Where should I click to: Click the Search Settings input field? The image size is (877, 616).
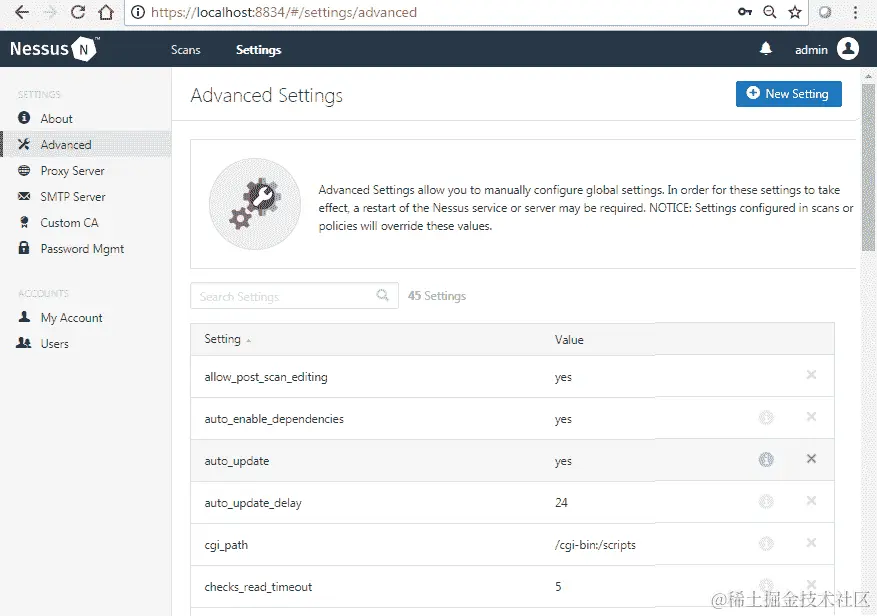tap(294, 295)
